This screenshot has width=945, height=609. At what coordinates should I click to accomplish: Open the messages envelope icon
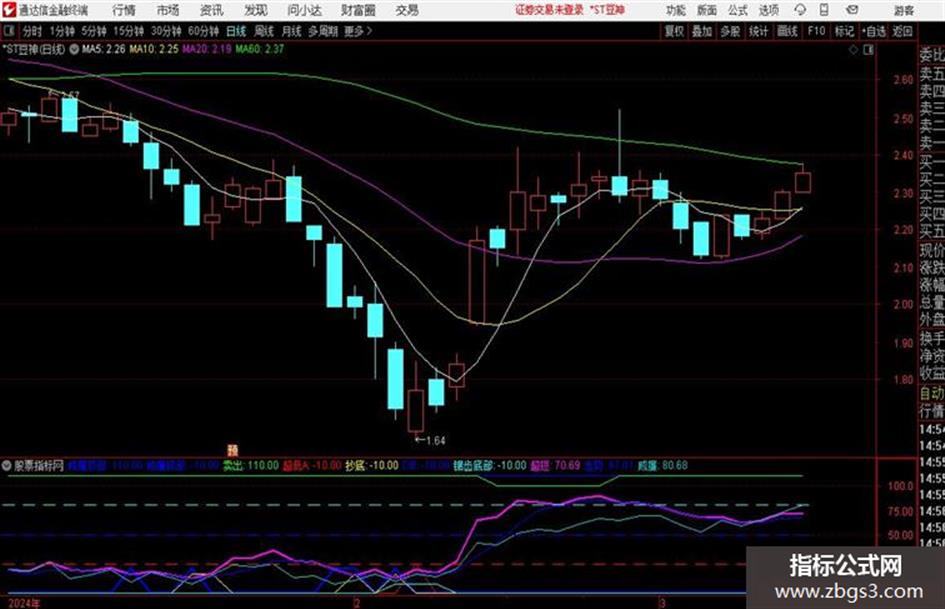tap(852, 10)
